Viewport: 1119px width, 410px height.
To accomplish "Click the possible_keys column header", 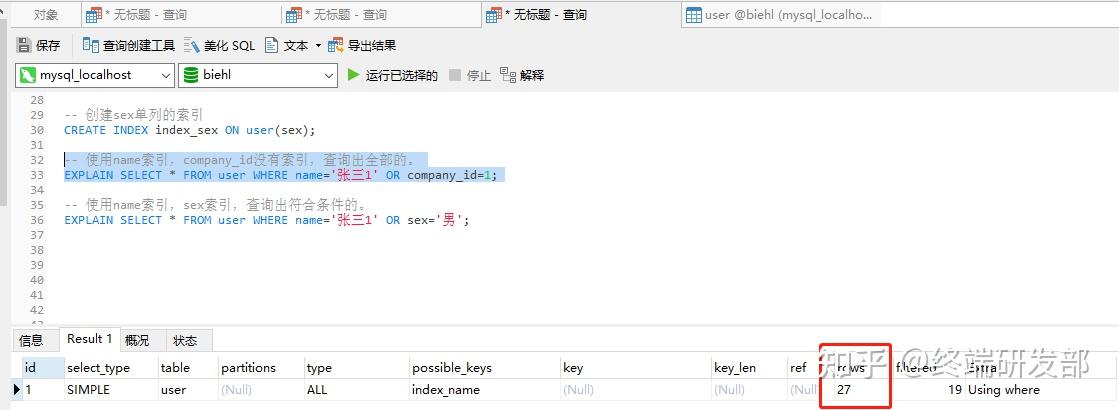I will click(485, 367).
